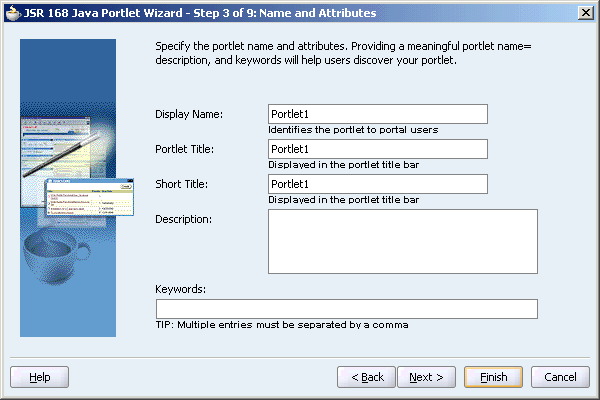Close the JSR 168 Java Portlet Wizard dialog
Image resolution: width=600 pixels, height=400 pixels.
pyautogui.click(x=585, y=13)
